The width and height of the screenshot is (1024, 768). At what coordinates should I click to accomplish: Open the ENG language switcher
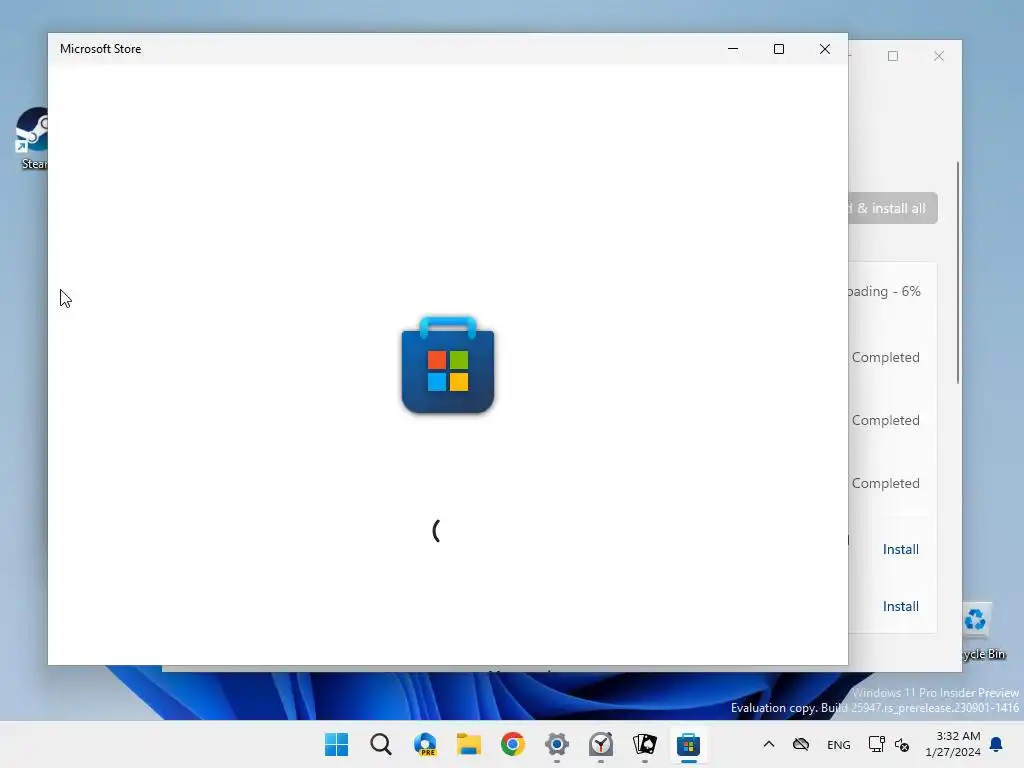839,744
